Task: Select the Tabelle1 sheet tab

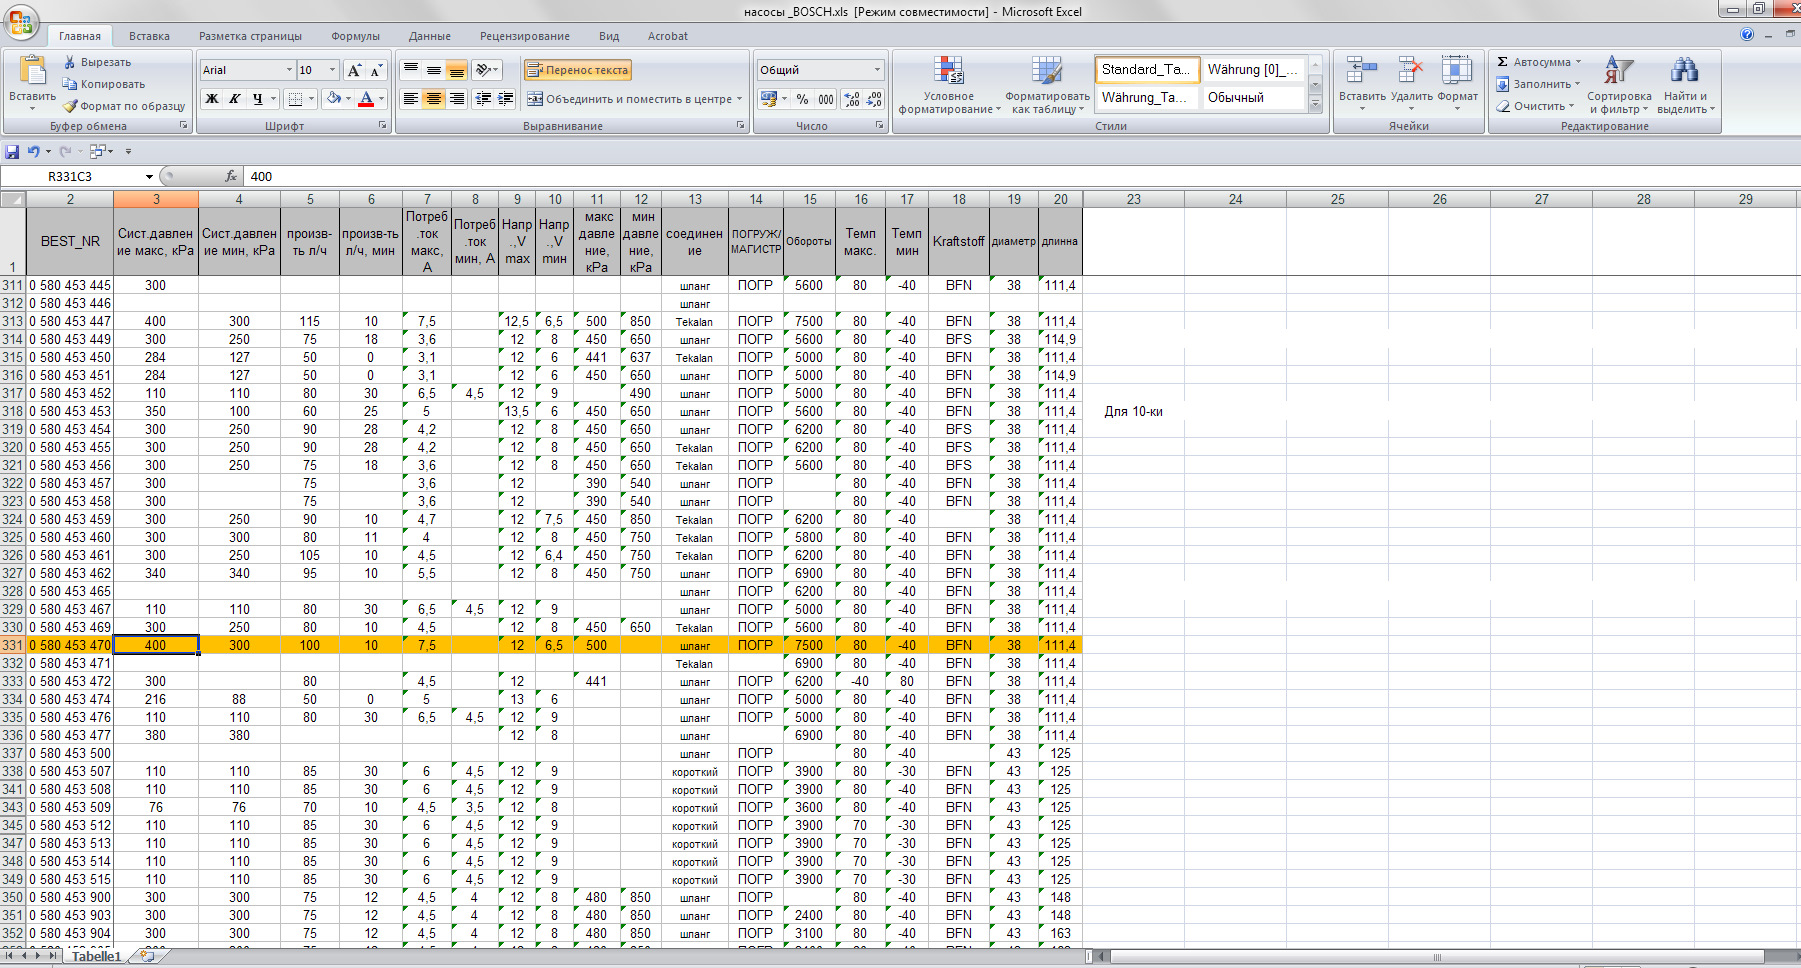Action: pyautogui.click(x=96, y=957)
